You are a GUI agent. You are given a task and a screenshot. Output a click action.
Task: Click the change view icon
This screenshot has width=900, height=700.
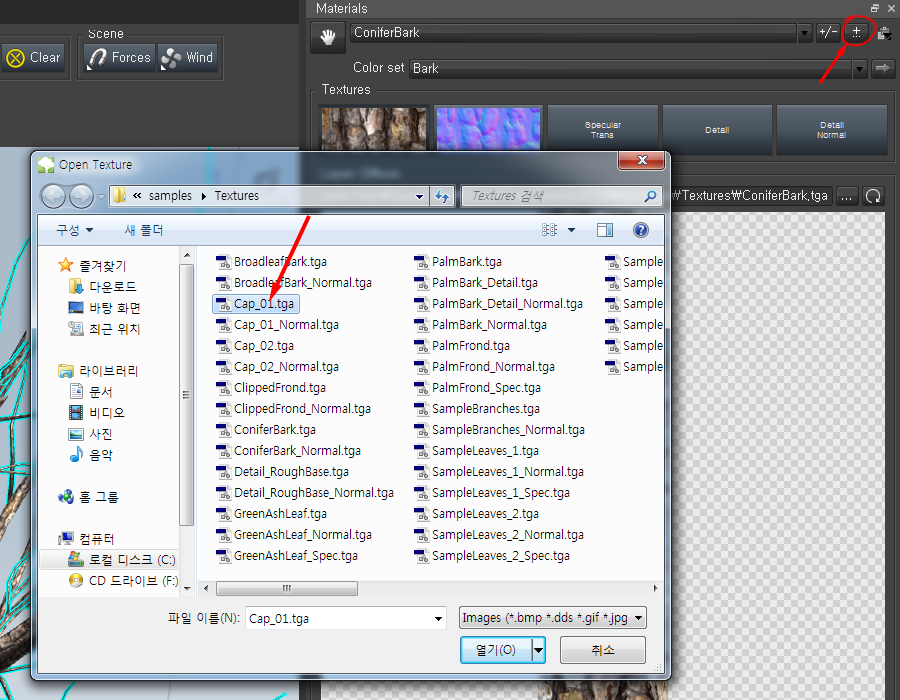click(549, 230)
